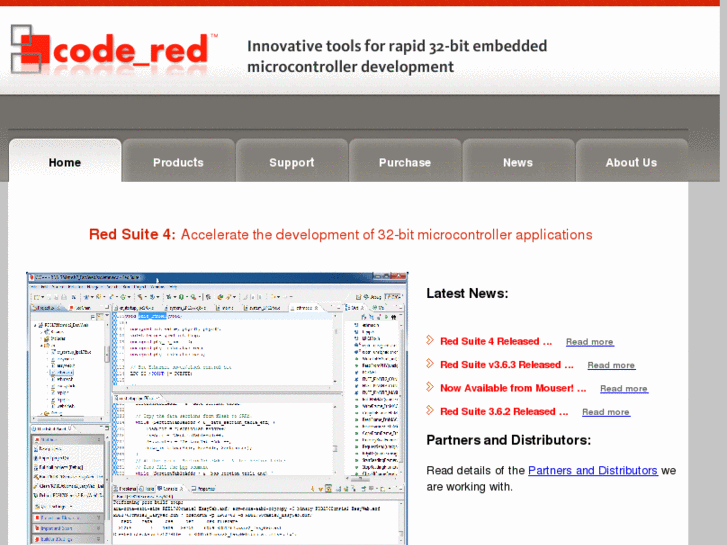Viewport: 727px width, 545px height.
Task: Click Read more for Red Suite v3.6.3 Released
Action: (x=611, y=365)
